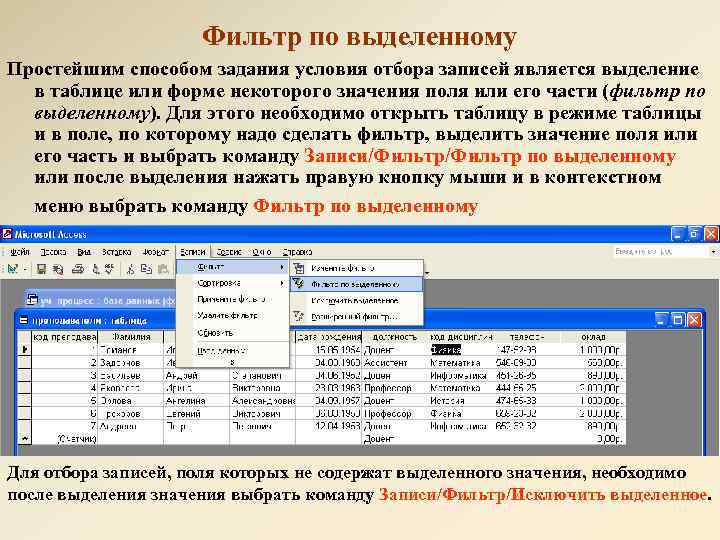720x540 pixels.
Task: Choose Ввод данных from the menu
Action: click(x=232, y=350)
